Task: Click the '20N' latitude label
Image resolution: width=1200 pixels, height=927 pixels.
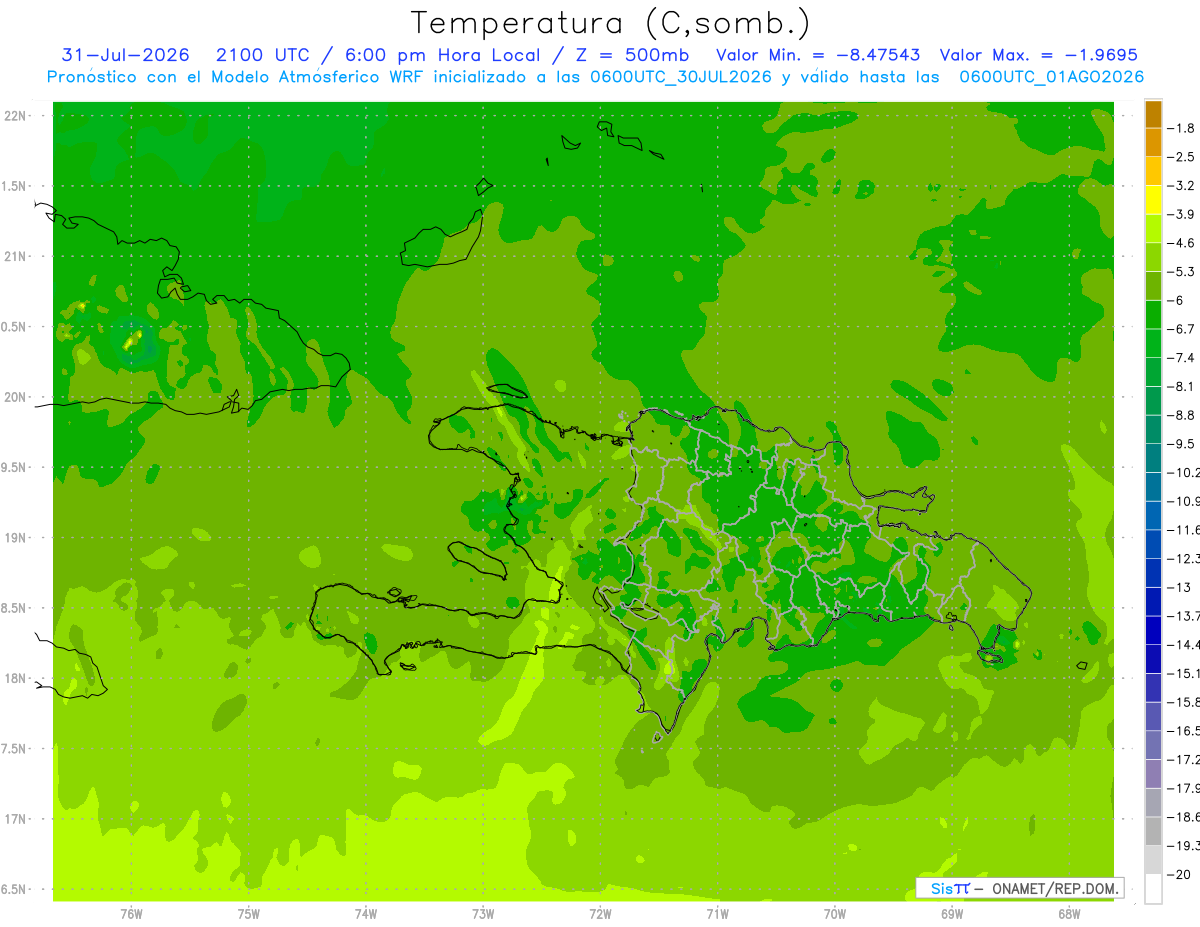Action: [15, 397]
